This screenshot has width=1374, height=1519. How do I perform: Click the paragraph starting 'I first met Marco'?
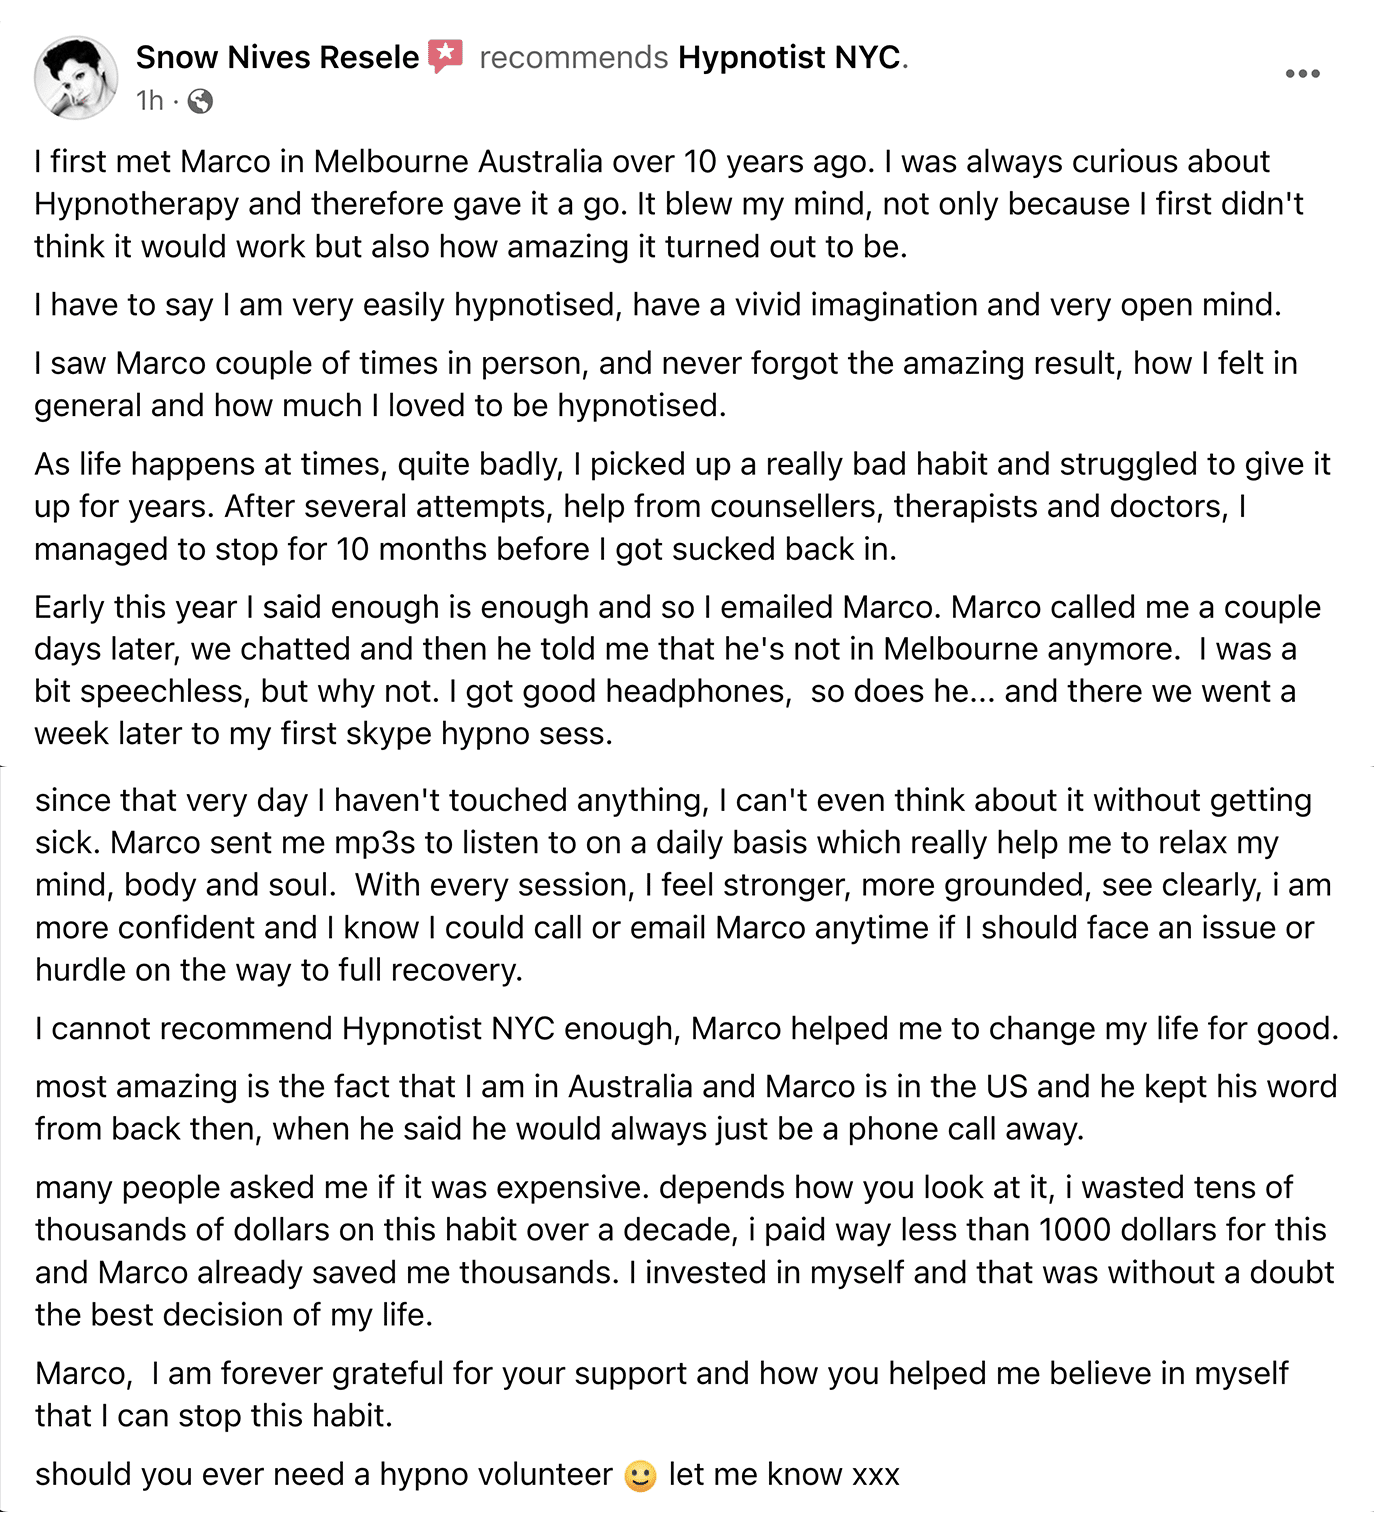click(669, 204)
